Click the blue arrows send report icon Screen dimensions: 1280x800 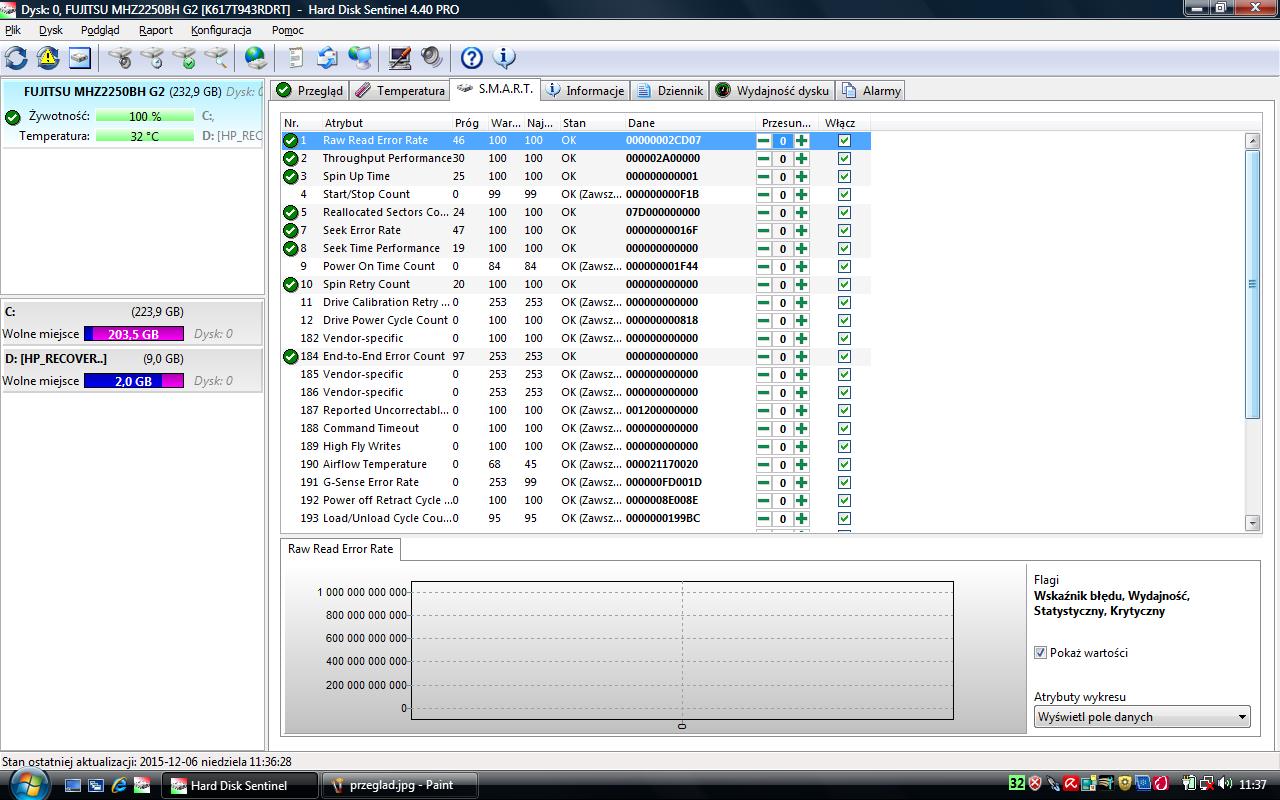[x=327, y=58]
